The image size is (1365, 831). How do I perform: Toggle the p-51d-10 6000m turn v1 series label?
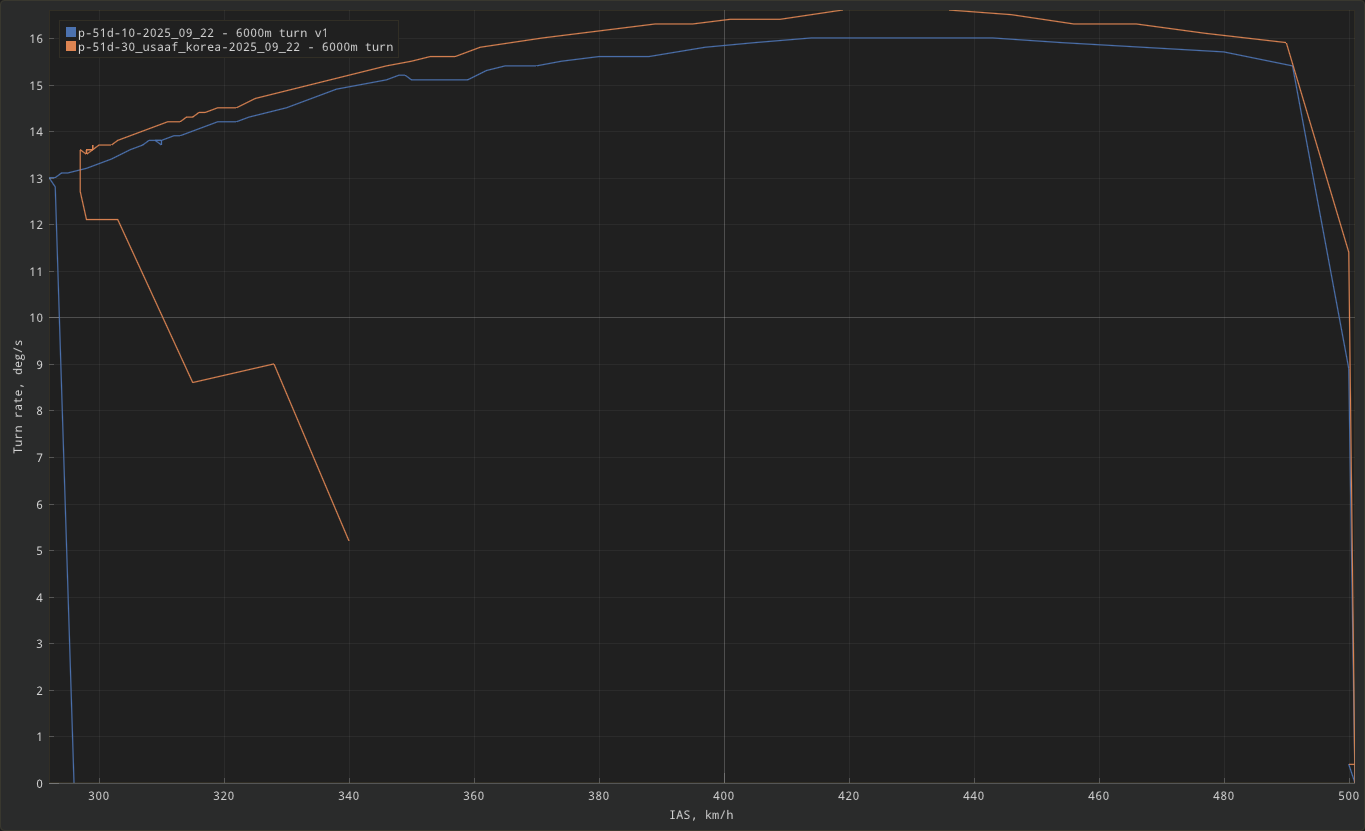pyautogui.click(x=203, y=33)
